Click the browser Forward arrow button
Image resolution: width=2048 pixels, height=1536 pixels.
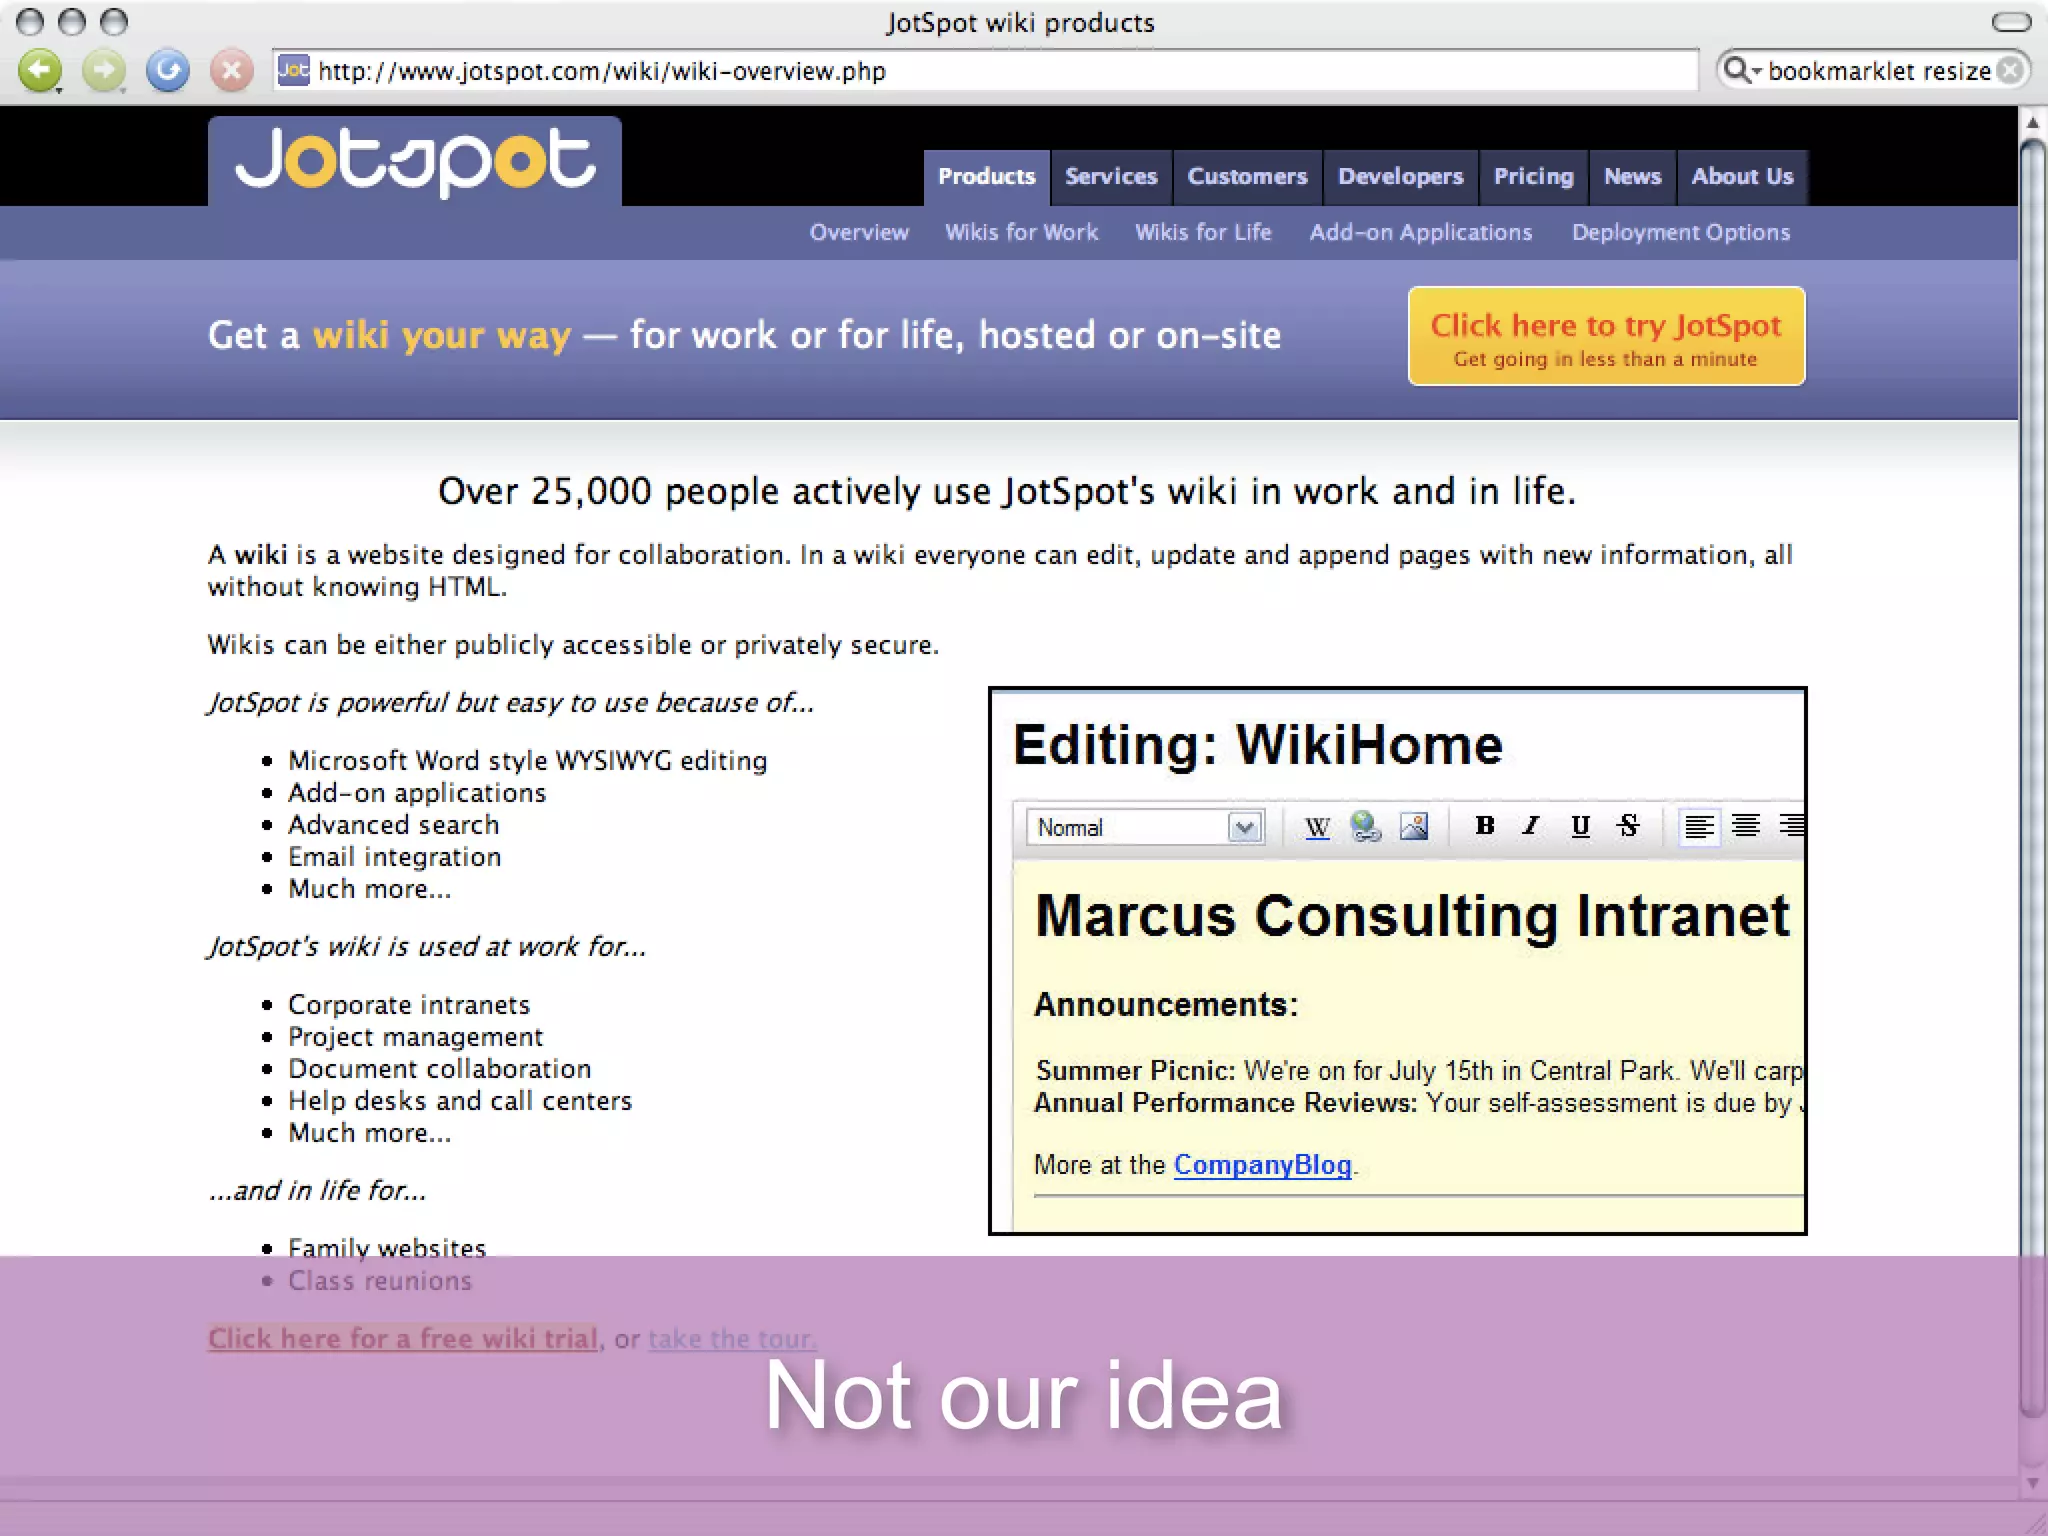click(x=104, y=71)
